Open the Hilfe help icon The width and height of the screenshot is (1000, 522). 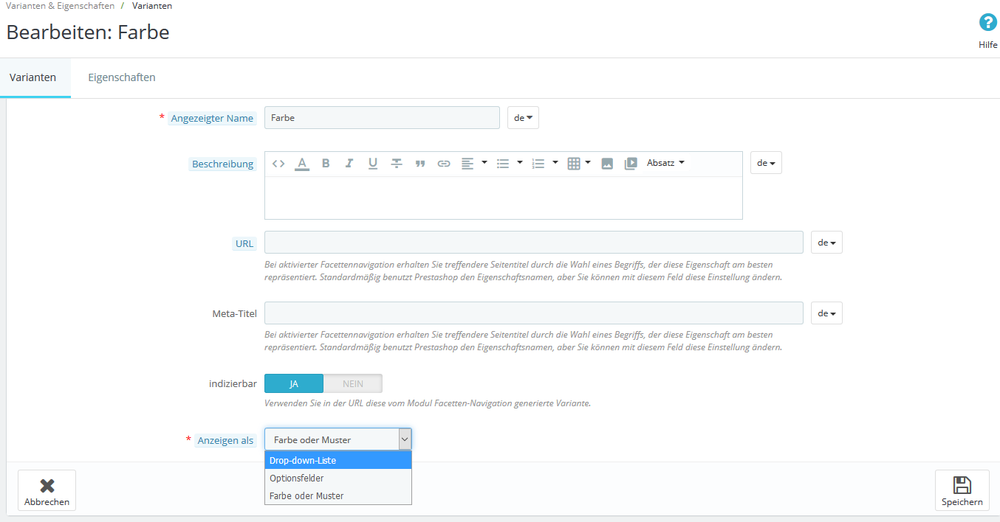pos(987,23)
